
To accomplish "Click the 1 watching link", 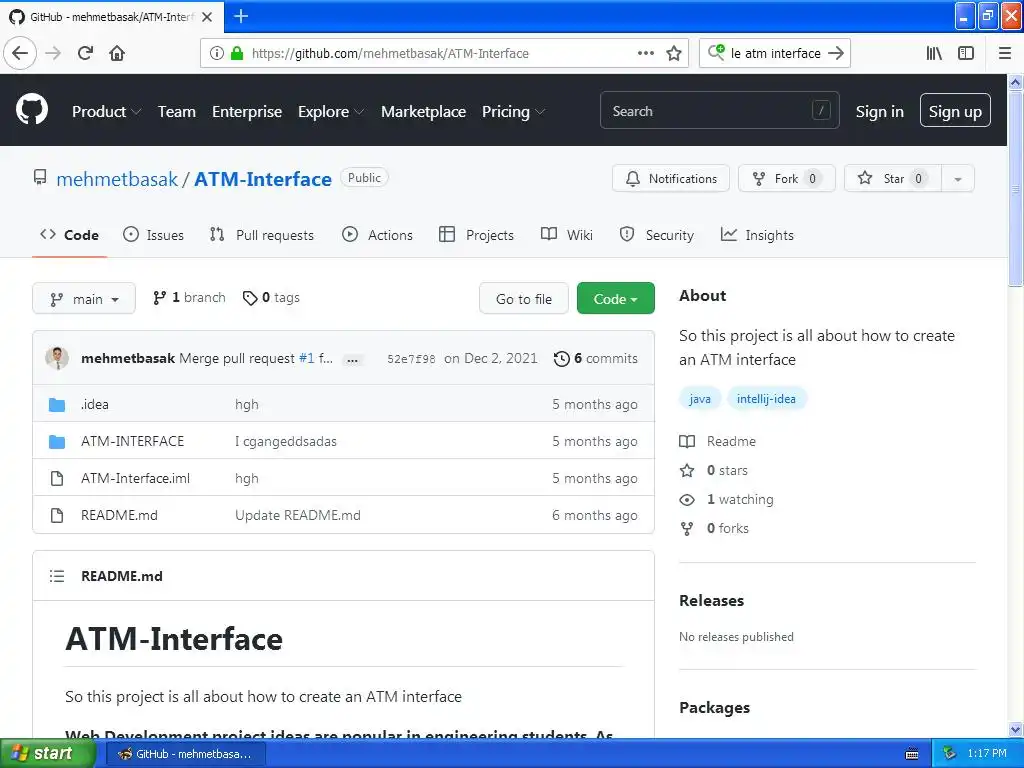I will (x=726, y=500).
